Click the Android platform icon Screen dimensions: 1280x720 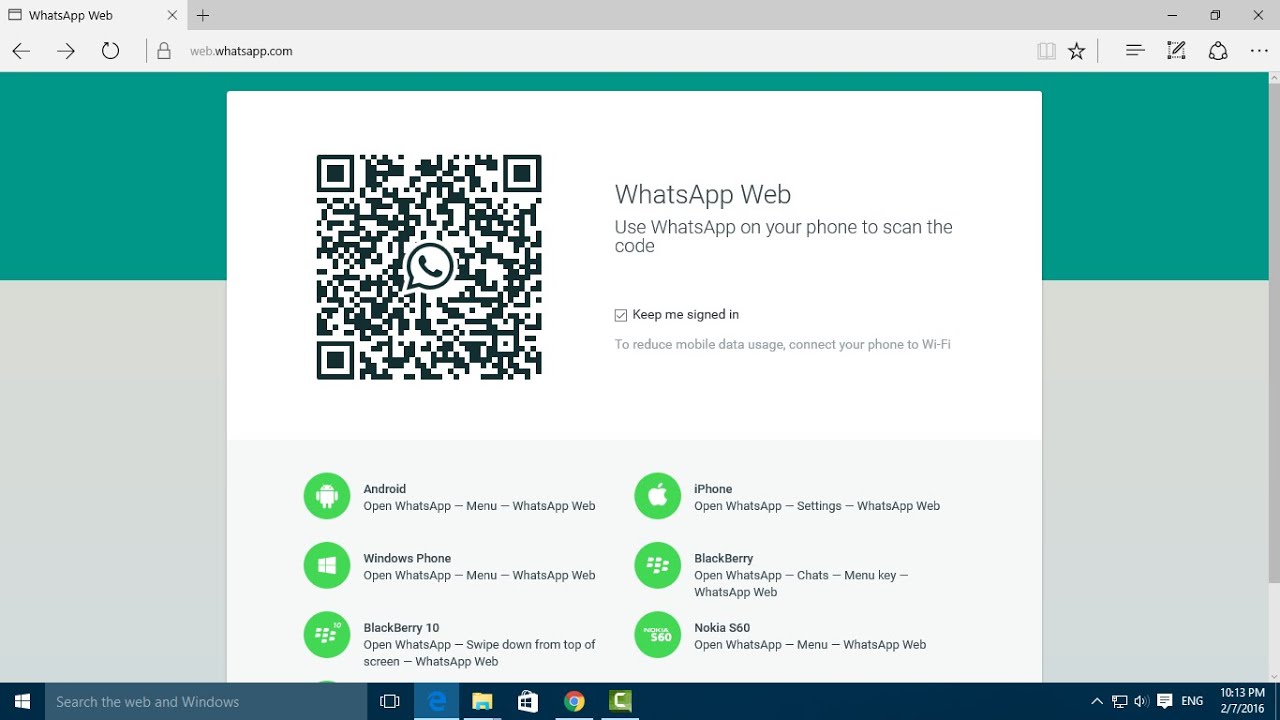click(x=327, y=496)
